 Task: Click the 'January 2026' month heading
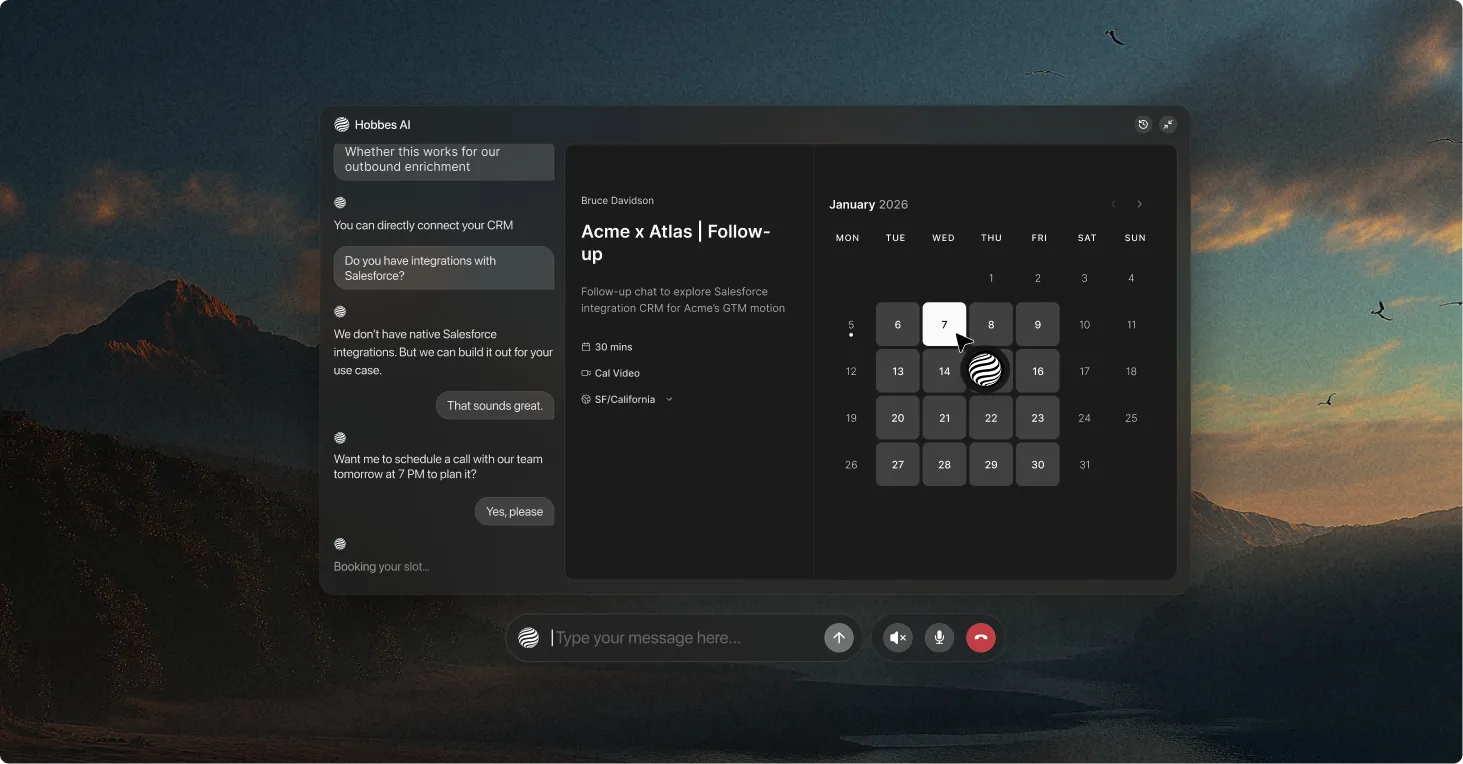click(x=869, y=204)
